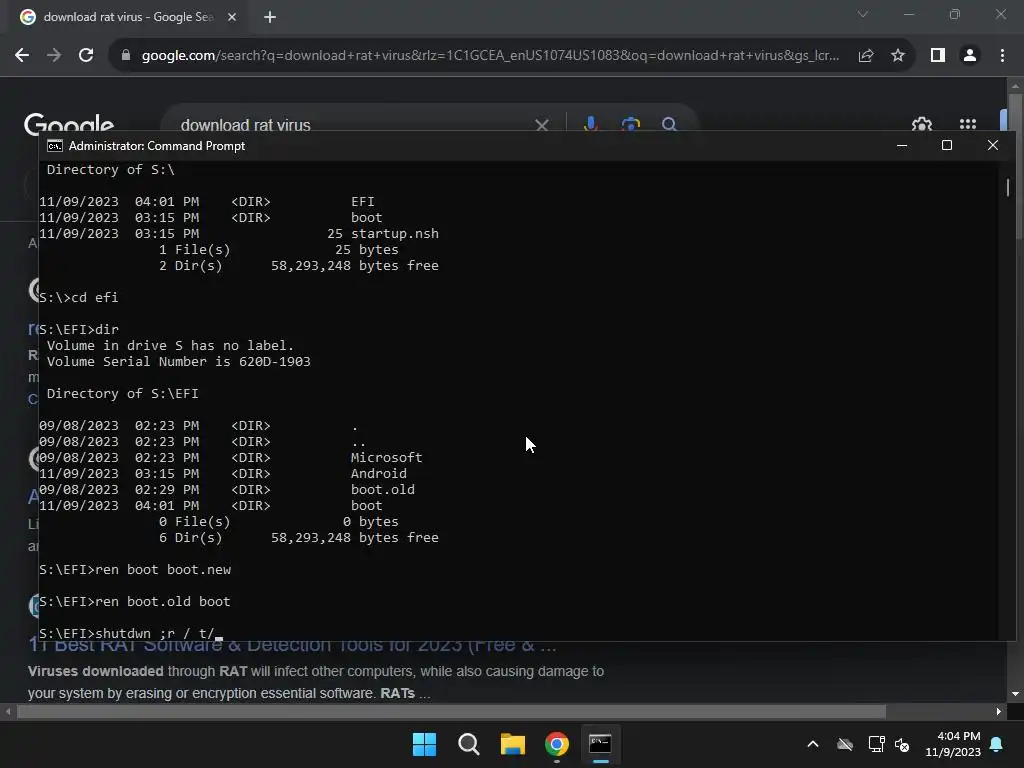1024x768 pixels.
Task: Open clock and date flyout
Action: [953, 744]
